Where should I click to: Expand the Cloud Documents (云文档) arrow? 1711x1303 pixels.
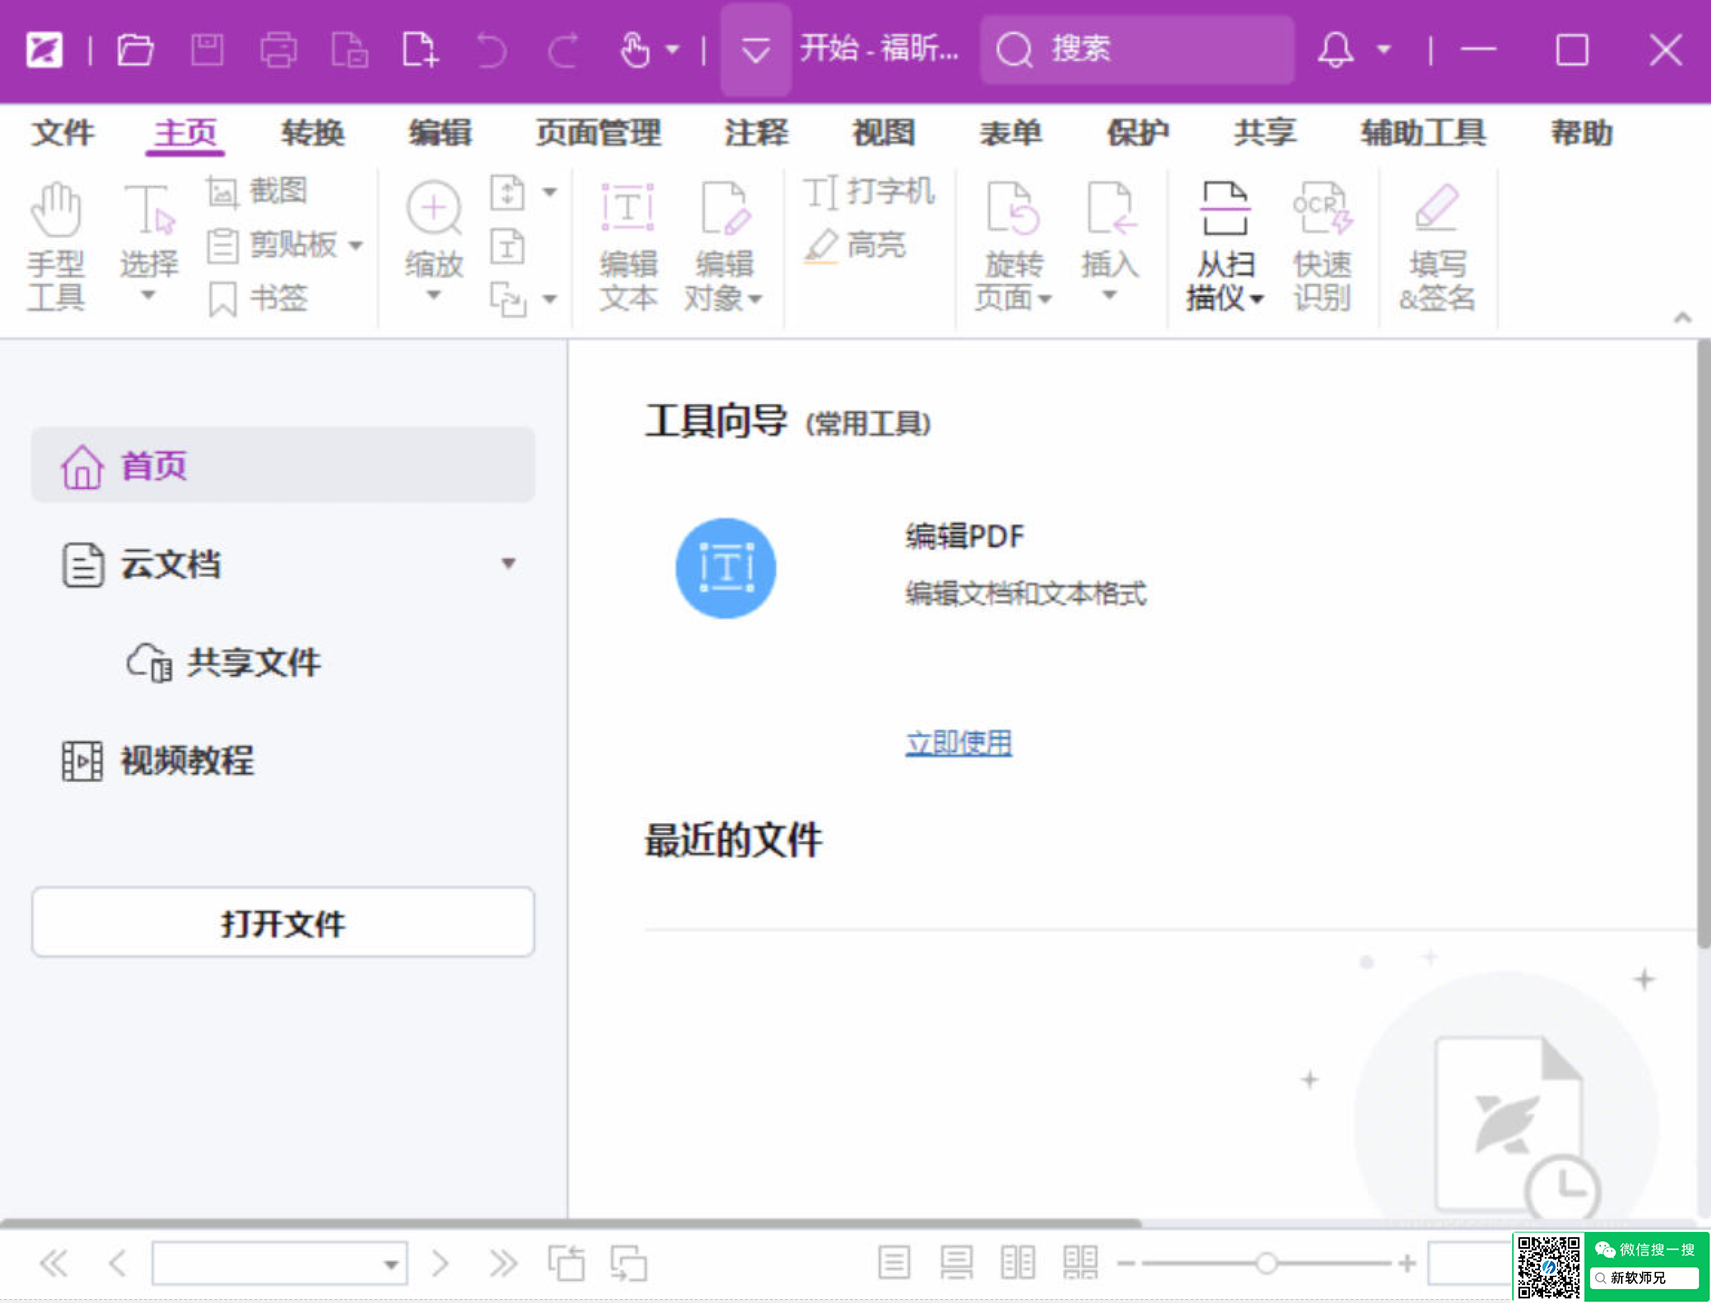click(x=508, y=564)
